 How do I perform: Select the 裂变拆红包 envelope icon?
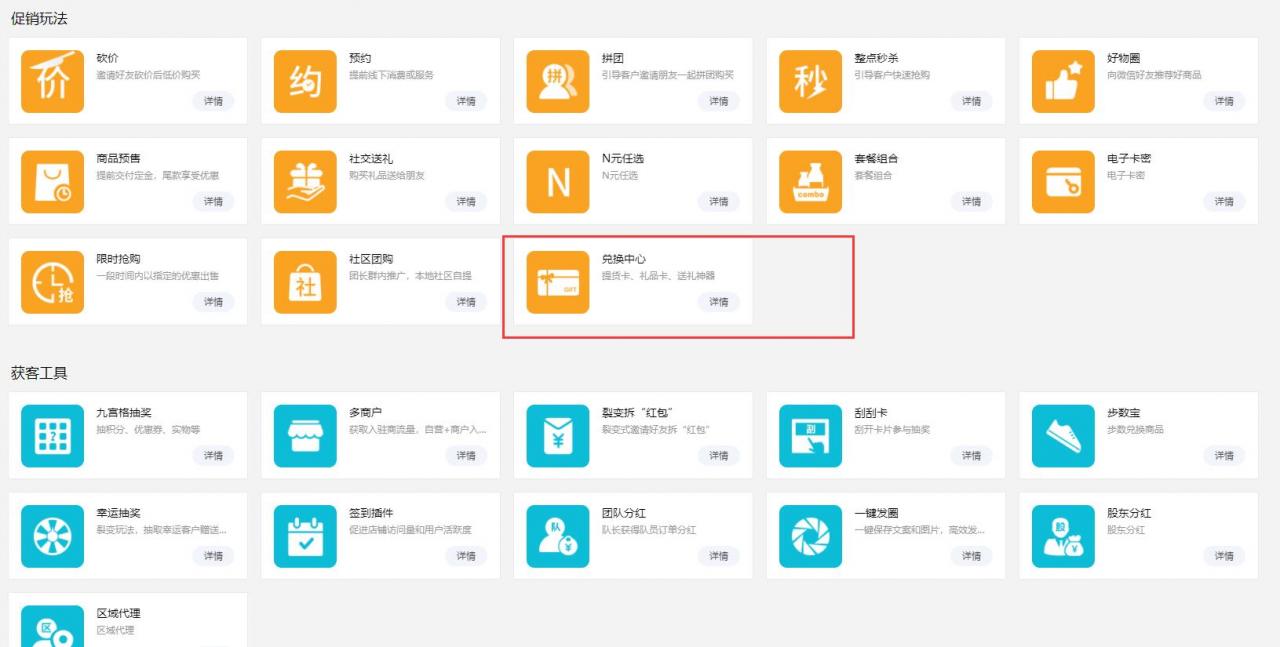(x=558, y=435)
